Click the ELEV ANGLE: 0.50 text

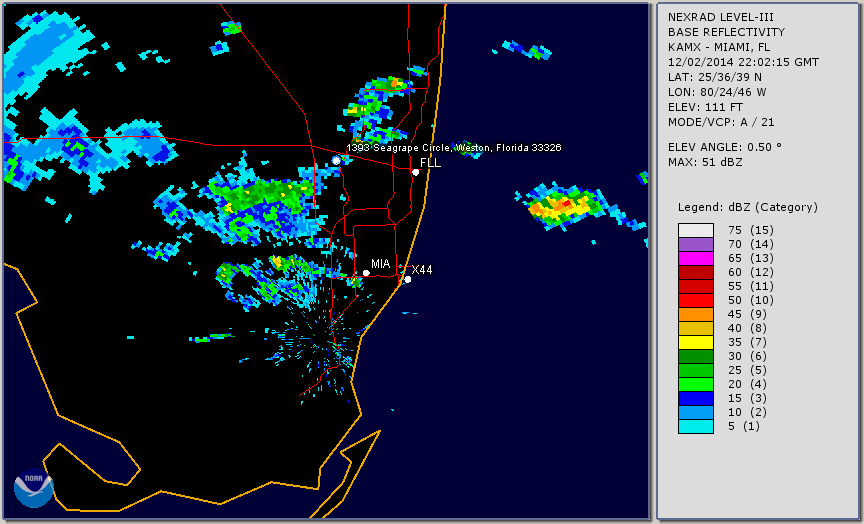coord(725,147)
